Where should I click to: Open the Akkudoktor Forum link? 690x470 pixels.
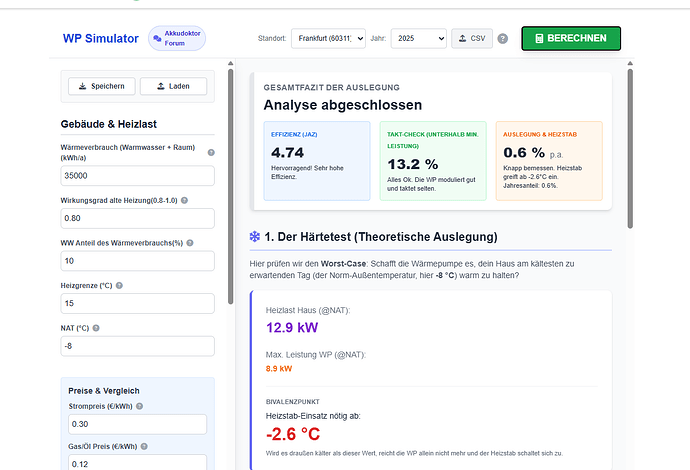tap(177, 38)
